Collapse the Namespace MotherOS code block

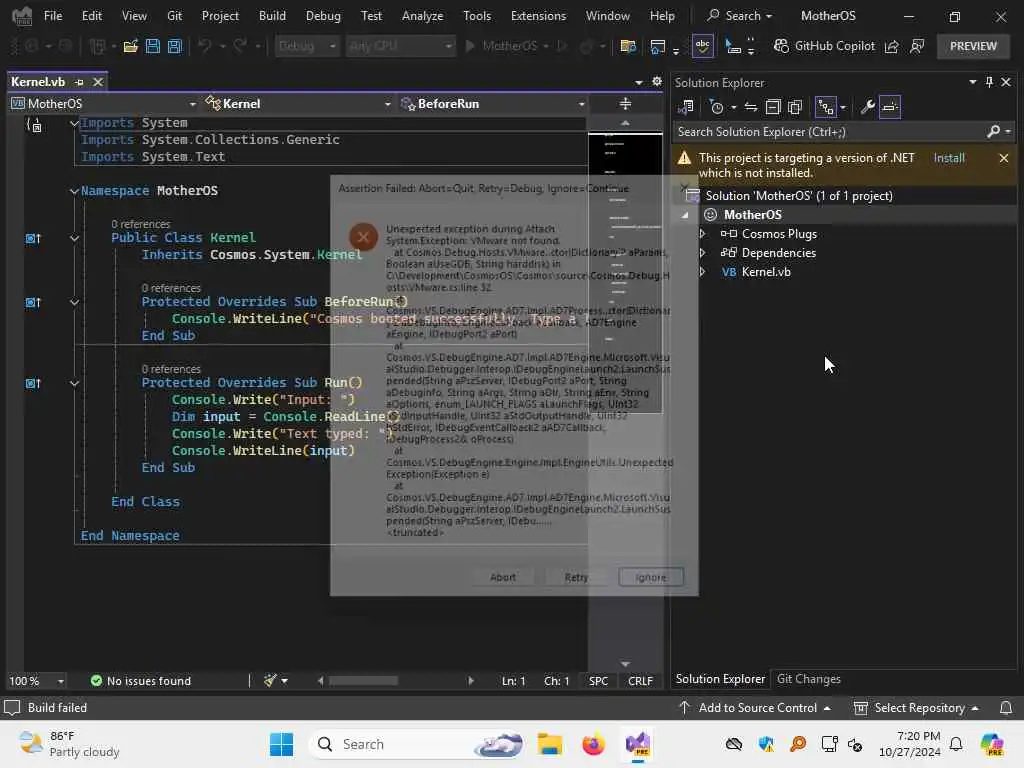[74, 191]
